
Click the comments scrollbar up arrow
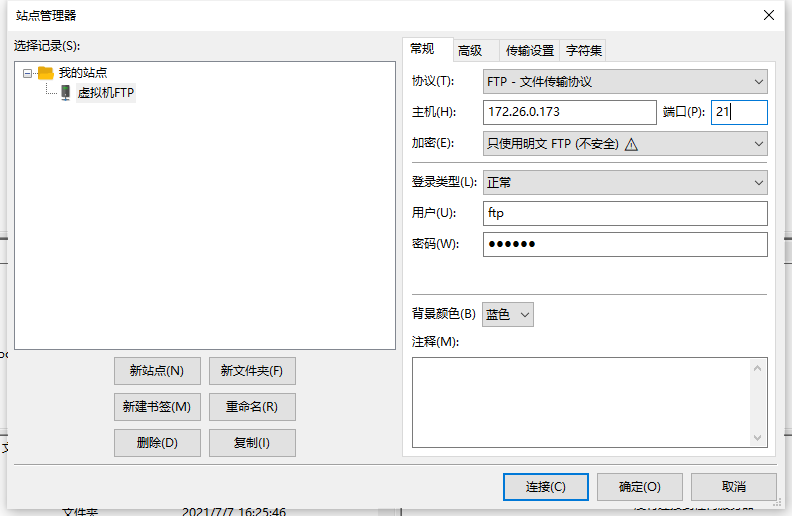[x=757, y=369]
